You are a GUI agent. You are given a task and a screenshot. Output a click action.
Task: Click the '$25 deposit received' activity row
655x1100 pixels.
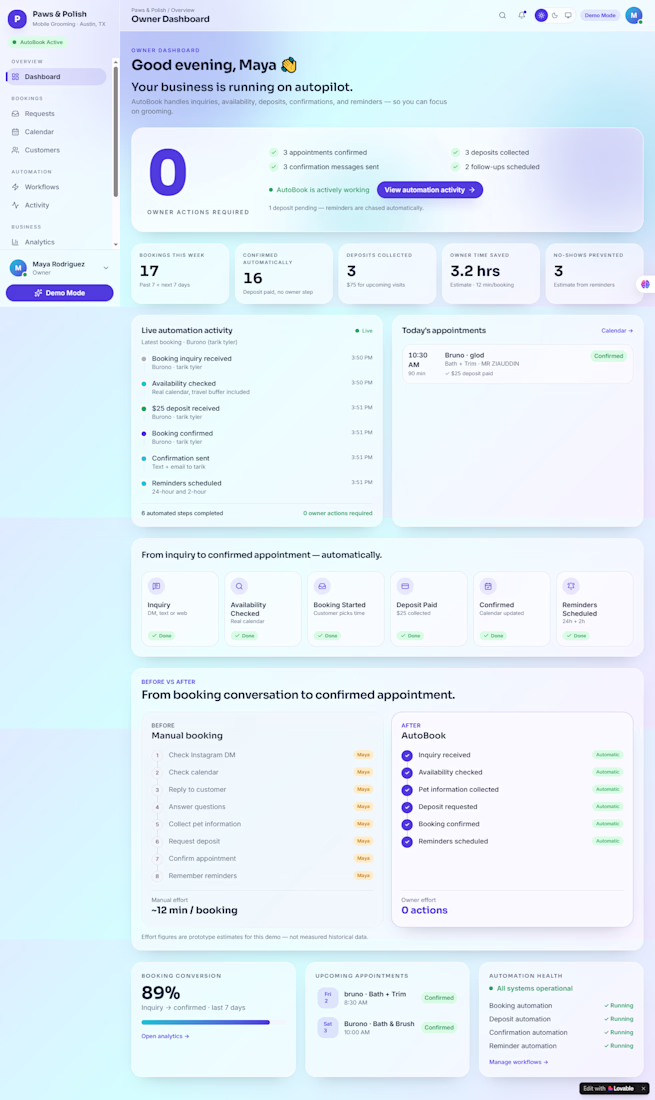point(257,412)
